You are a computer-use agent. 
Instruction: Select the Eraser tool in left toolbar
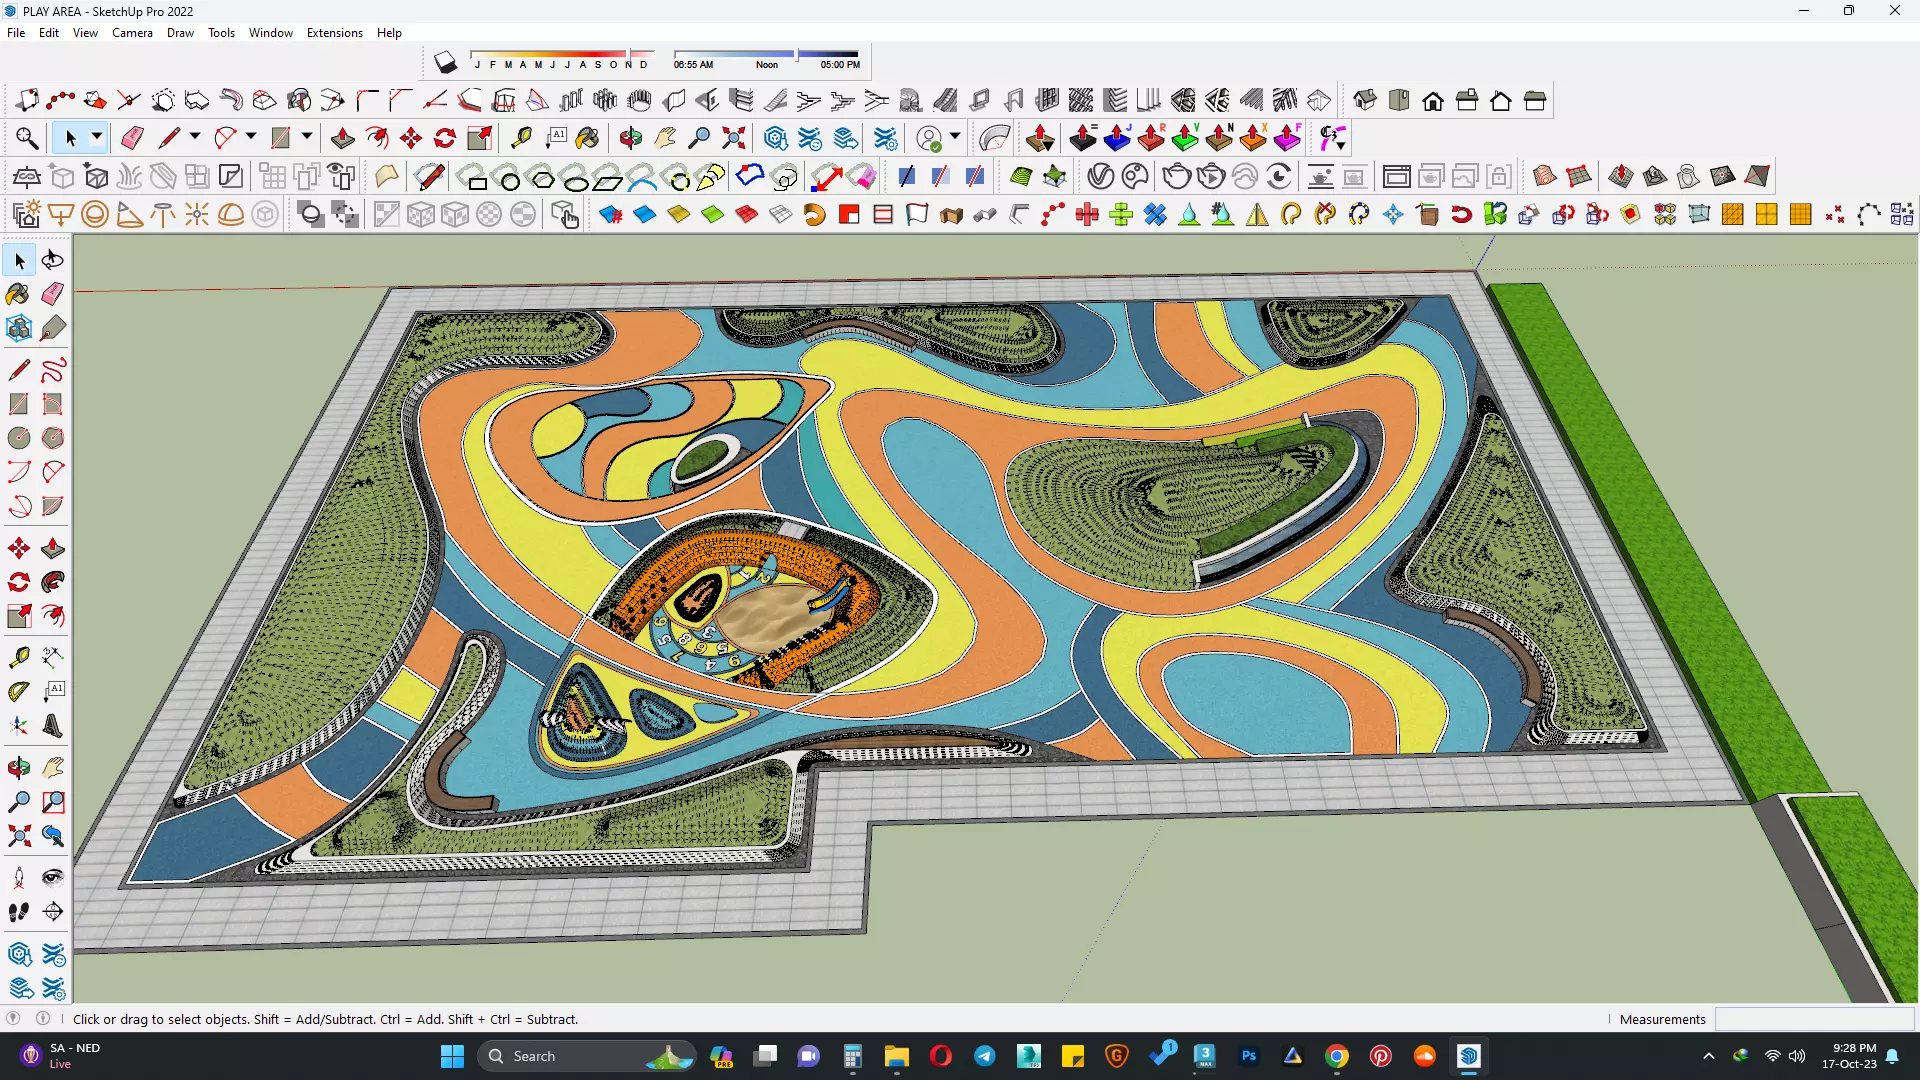[x=53, y=294]
